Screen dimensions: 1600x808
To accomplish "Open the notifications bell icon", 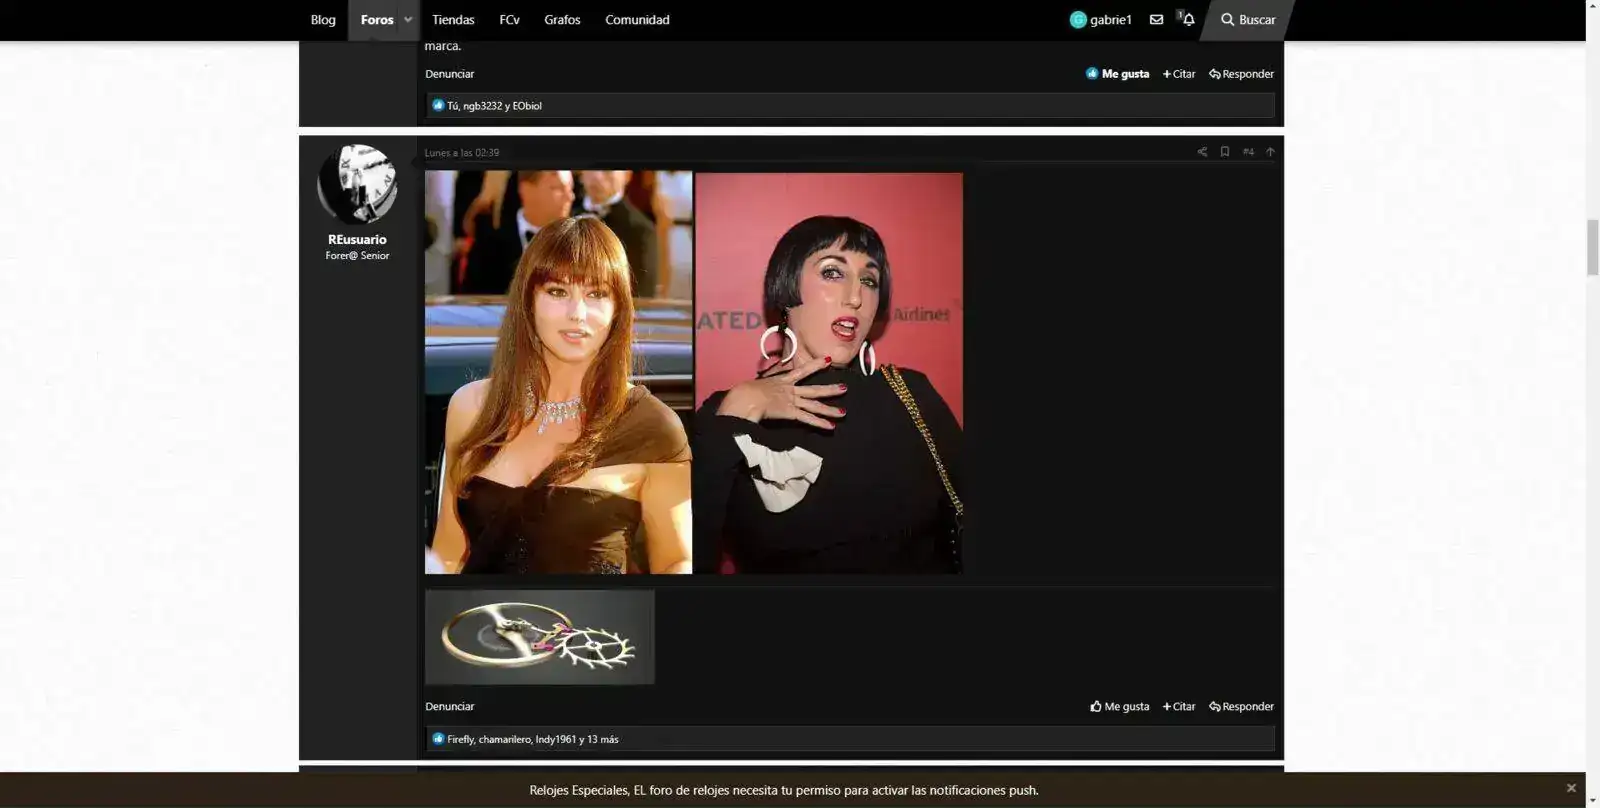I will click(1188, 20).
